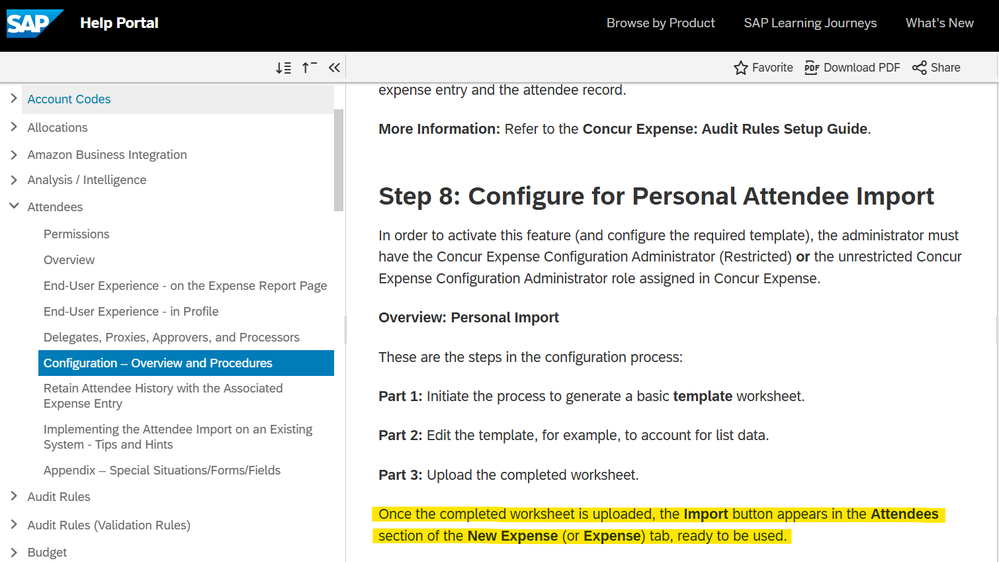The image size is (999, 562).
Task: Open Implementing the Attendee Import page
Action: point(178,436)
